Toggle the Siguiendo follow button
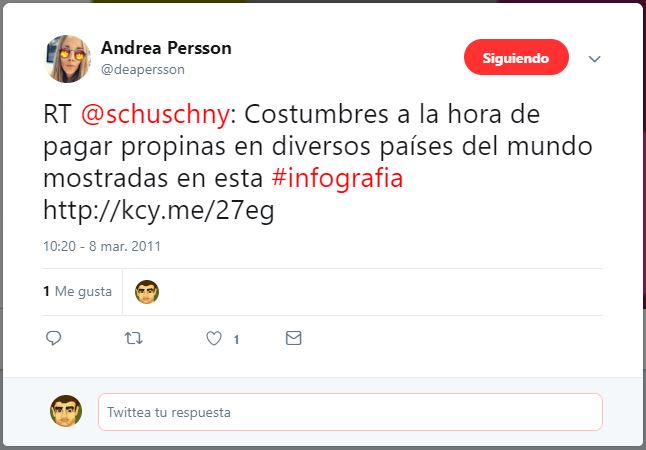 pos(516,57)
